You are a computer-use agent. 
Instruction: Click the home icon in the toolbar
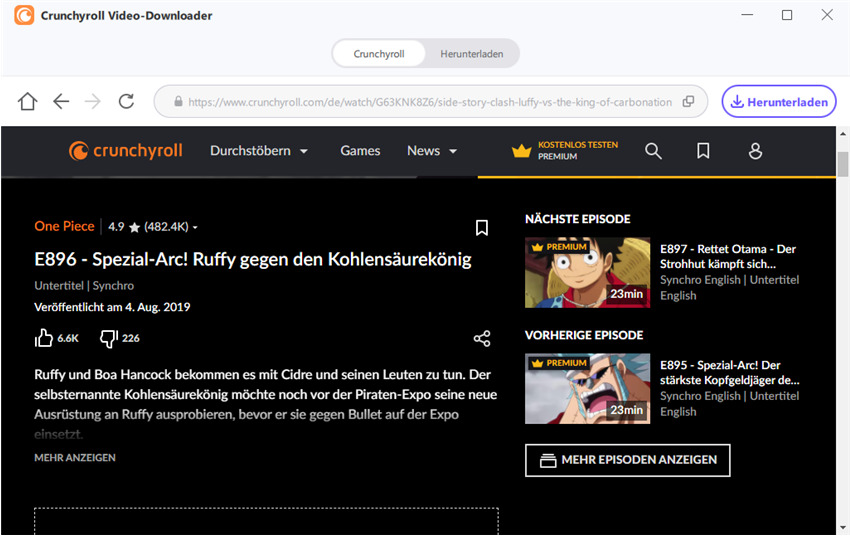[28, 101]
